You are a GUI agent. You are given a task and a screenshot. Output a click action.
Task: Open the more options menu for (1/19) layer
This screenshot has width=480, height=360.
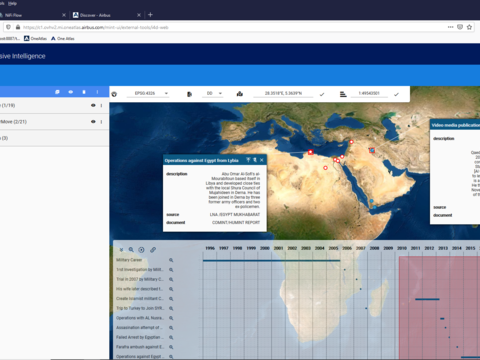pyautogui.click(x=101, y=105)
